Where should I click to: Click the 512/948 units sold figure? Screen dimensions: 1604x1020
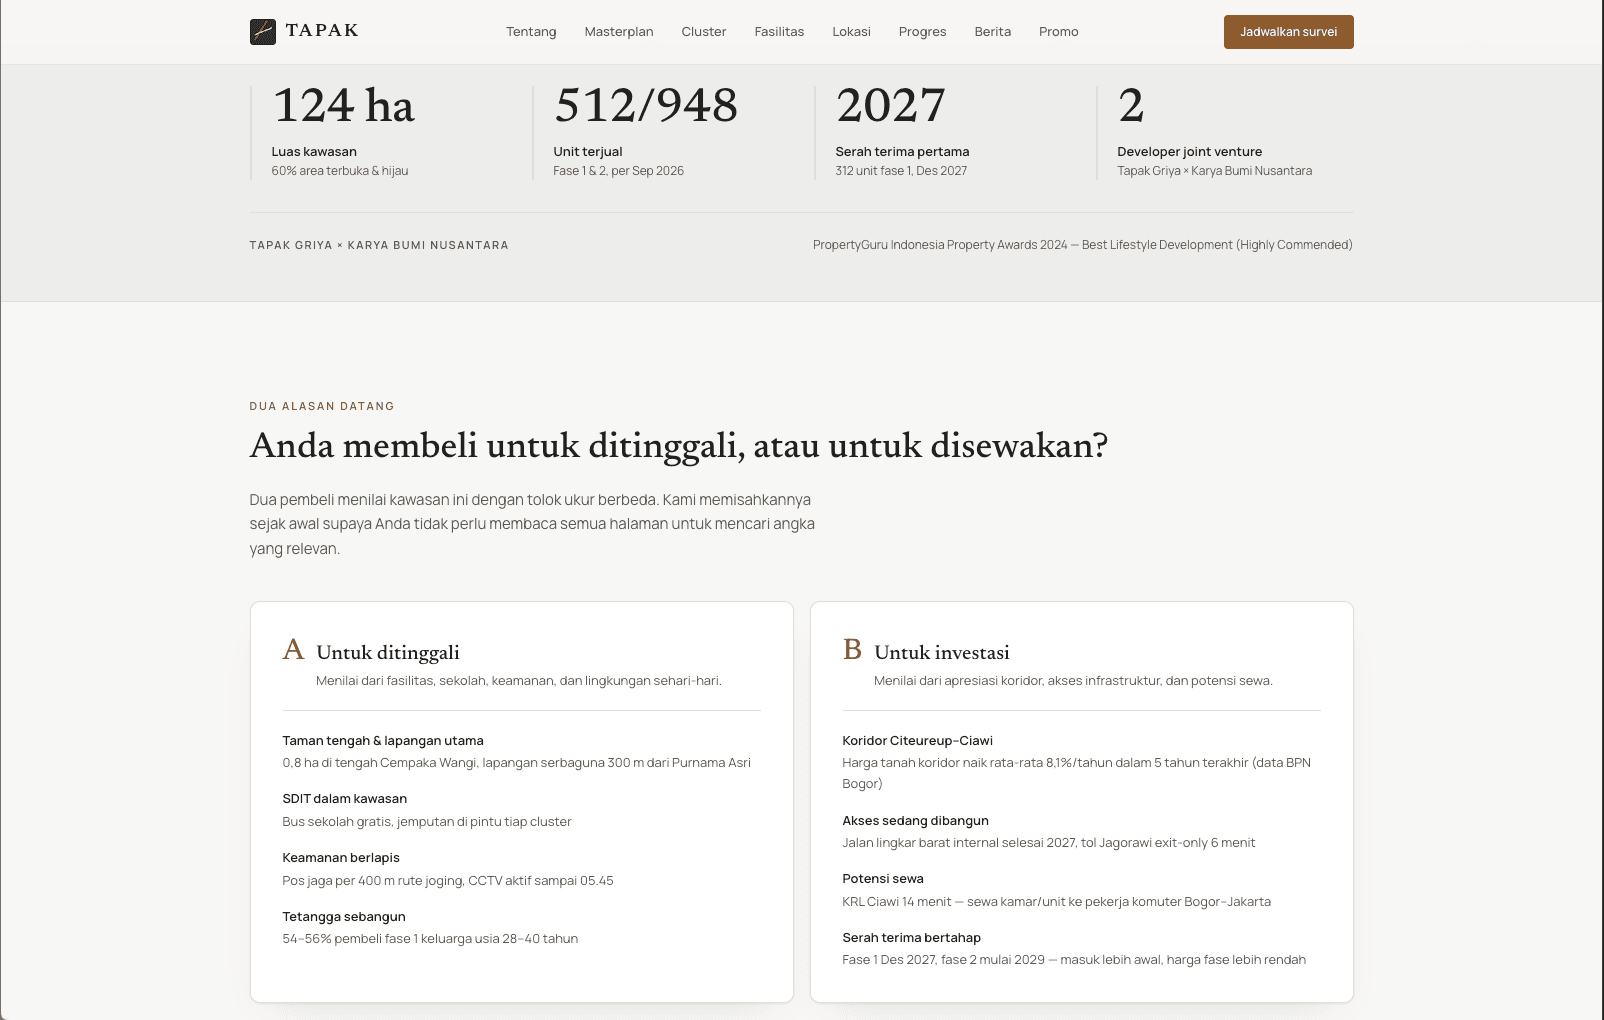tap(646, 106)
